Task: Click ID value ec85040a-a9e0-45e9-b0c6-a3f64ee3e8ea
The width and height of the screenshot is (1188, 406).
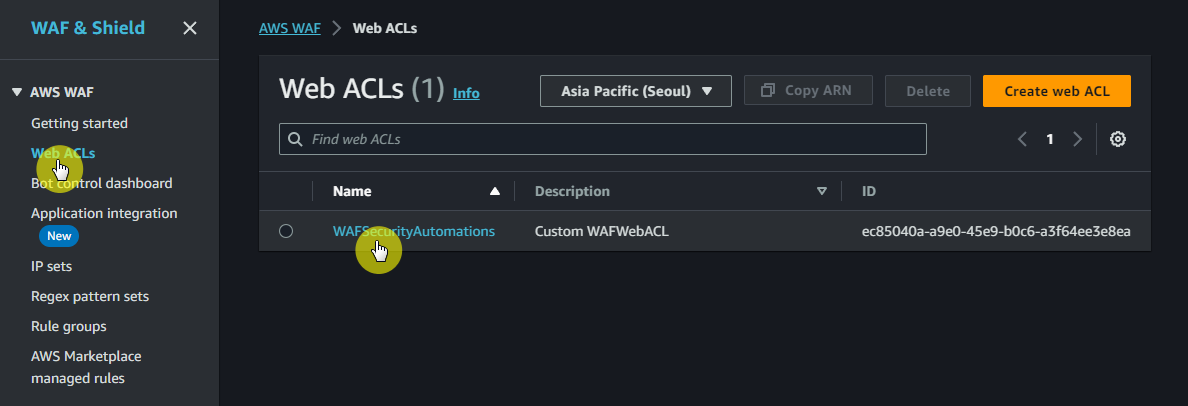Action: click(x=996, y=231)
